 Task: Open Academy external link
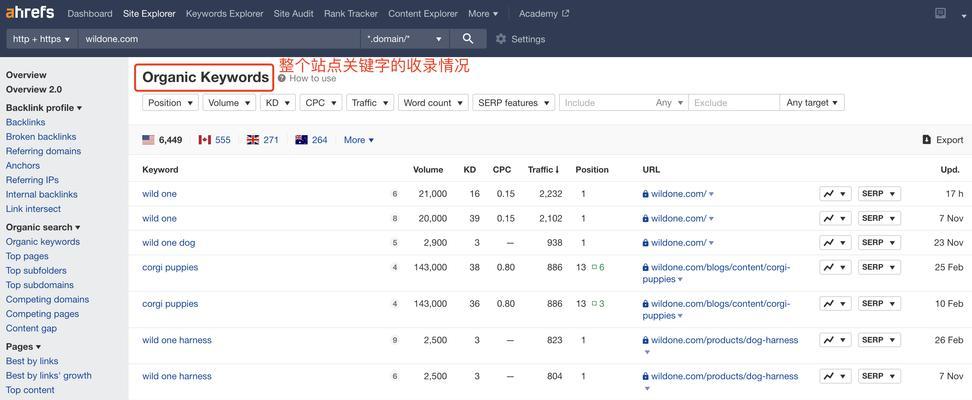click(544, 13)
